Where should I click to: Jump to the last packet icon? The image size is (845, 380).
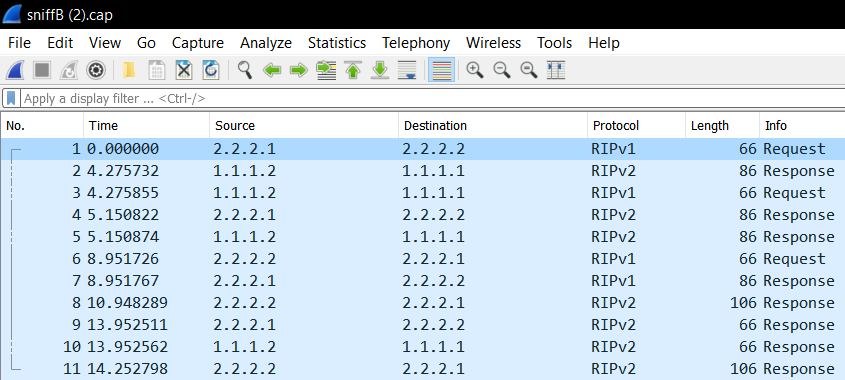pos(380,70)
